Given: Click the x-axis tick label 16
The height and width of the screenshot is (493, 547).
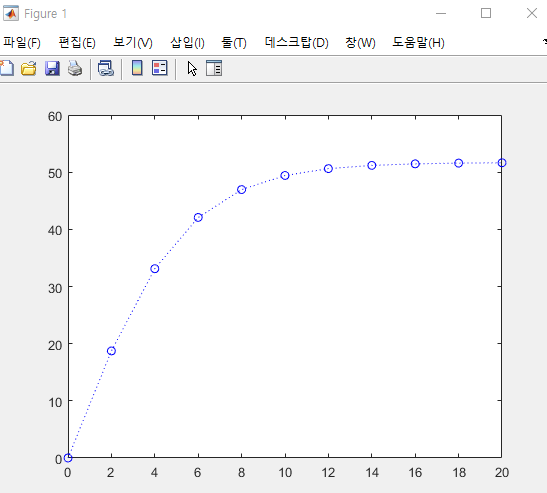Looking at the screenshot, I should 415,472.
